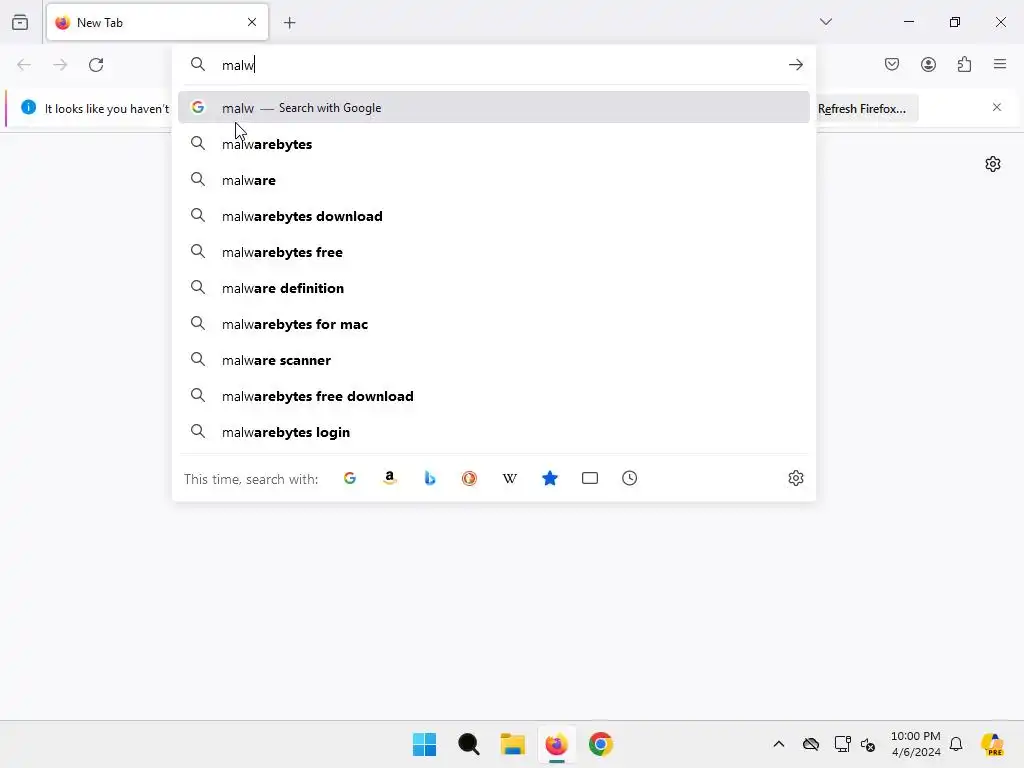
Task: Open Windows Search from taskbar
Action: coord(469,744)
